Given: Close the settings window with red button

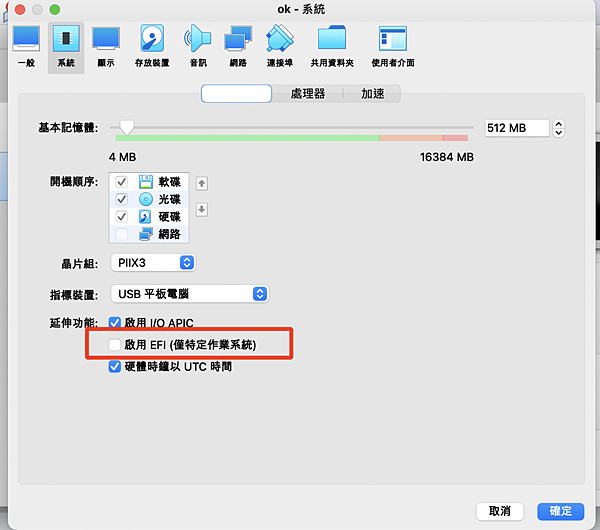Looking at the screenshot, I should [20, 10].
